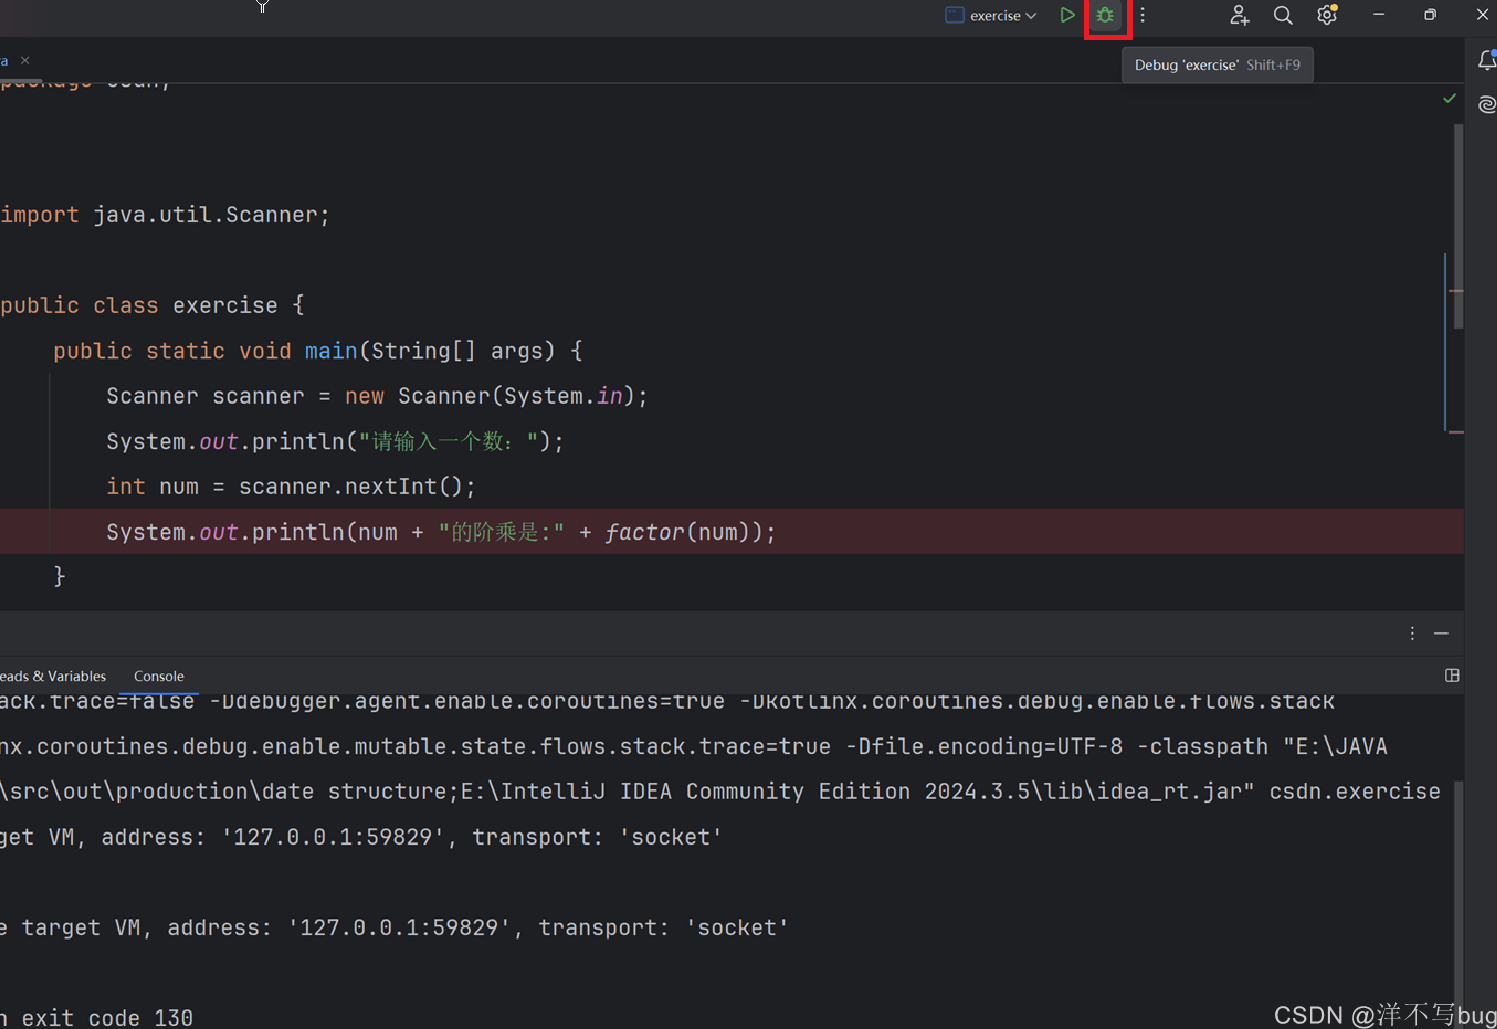The height and width of the screenshot is (1029, 1497).
Task: Close the editor tab with the x
Action: click(25, 60)
